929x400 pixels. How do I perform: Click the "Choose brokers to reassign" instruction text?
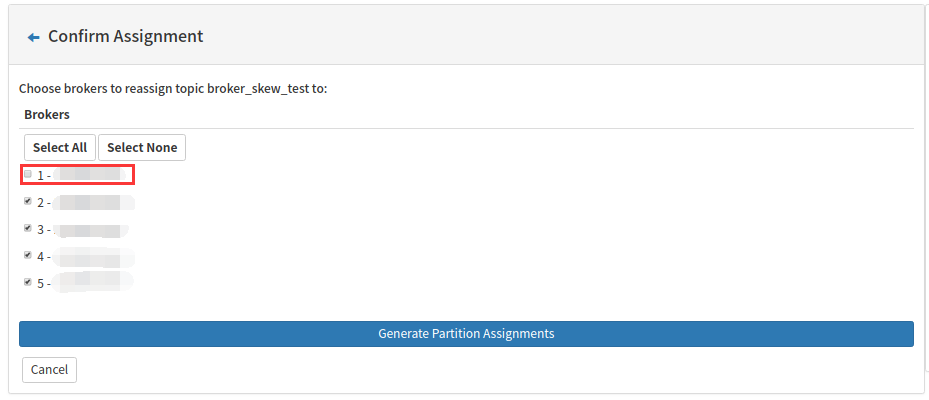[x=100, y=88]
